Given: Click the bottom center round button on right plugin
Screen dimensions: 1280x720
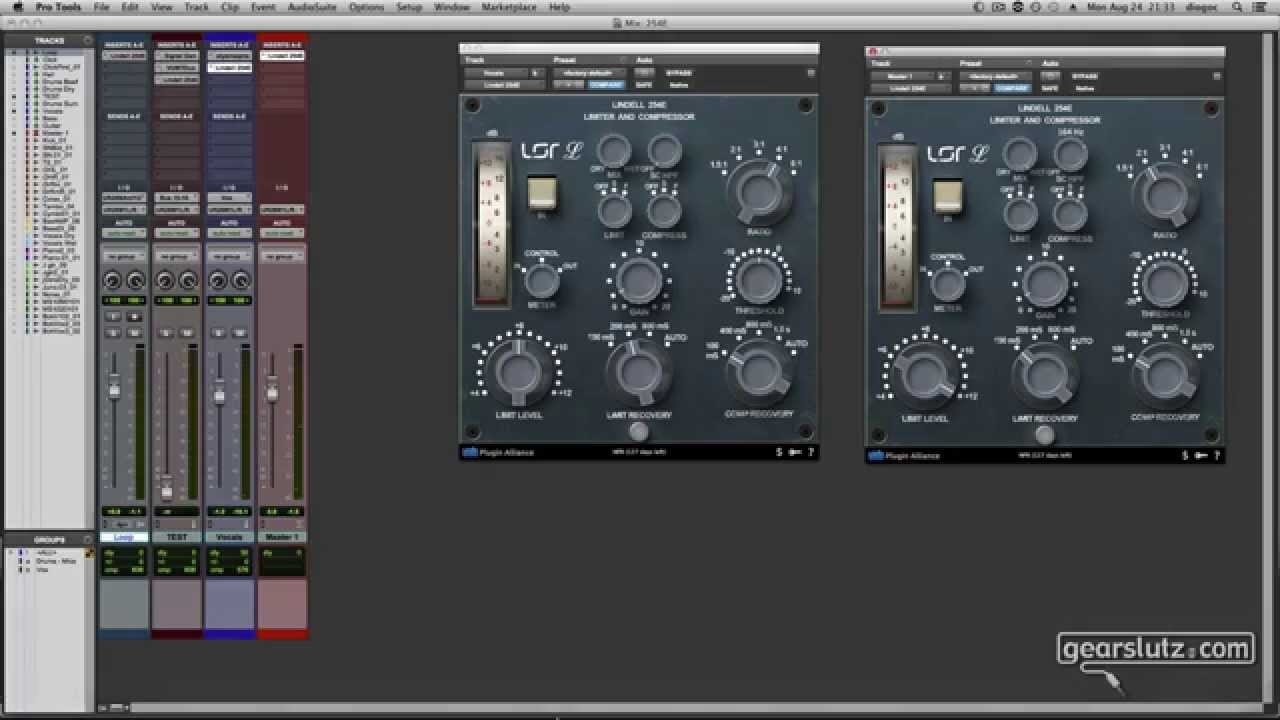Looking at the screenshot, I should tap(1044, 434).
